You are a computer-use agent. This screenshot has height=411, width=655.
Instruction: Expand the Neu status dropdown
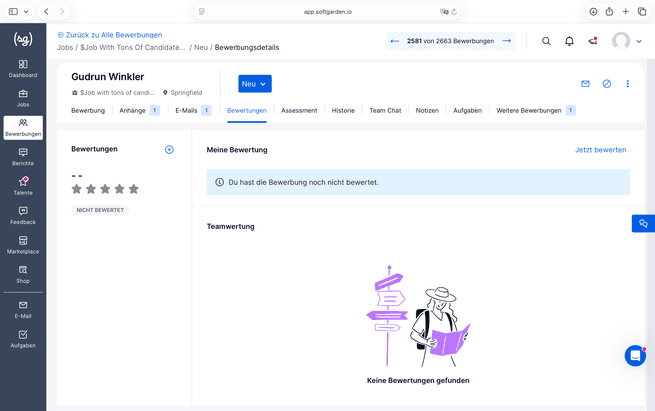255,84
